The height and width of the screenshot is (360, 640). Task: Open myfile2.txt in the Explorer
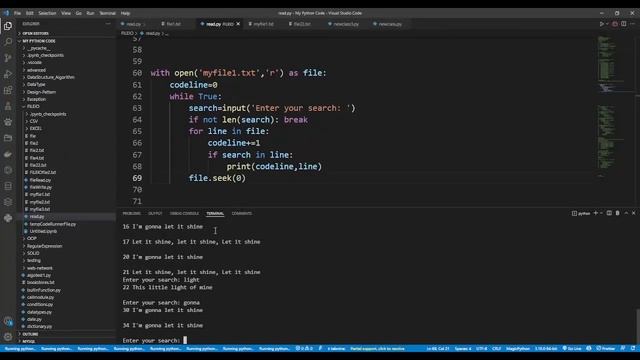[40, 202]
